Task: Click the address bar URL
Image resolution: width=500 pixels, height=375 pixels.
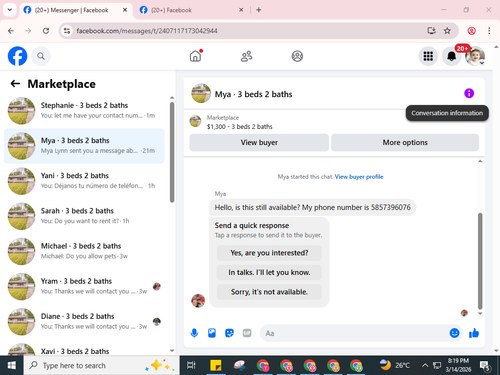Action: [x=147, y=31]
